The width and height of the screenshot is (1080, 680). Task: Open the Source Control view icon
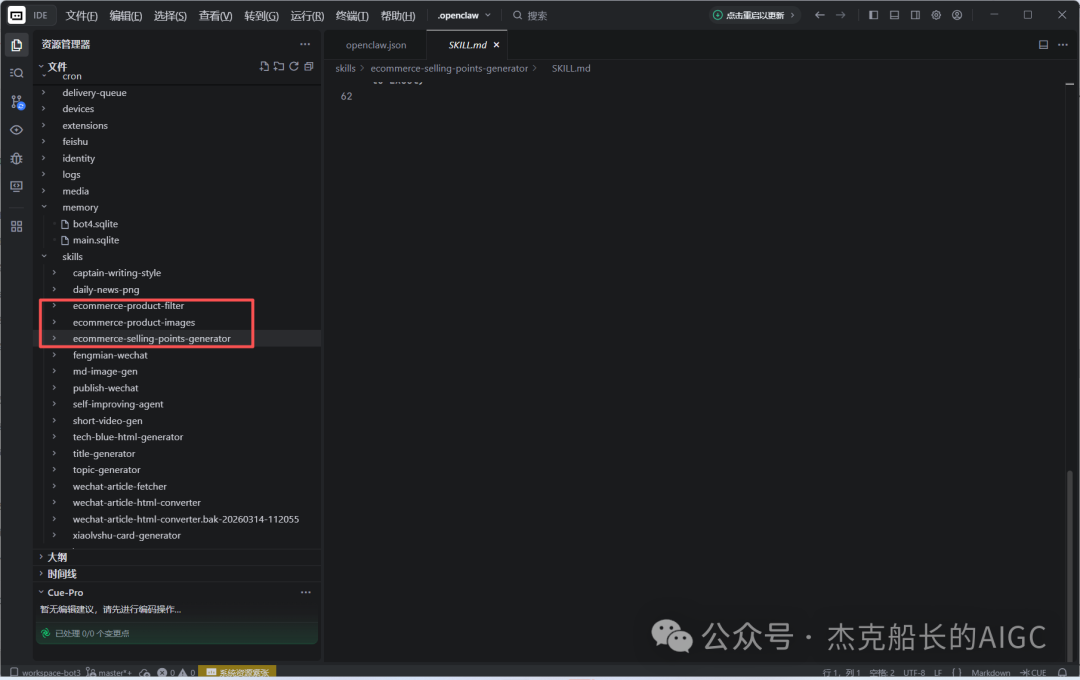[17, 102]
